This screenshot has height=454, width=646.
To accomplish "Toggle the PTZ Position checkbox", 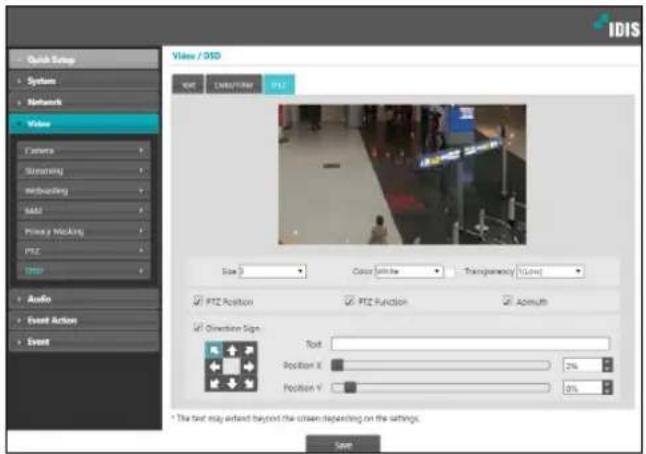I will [198, 301].
